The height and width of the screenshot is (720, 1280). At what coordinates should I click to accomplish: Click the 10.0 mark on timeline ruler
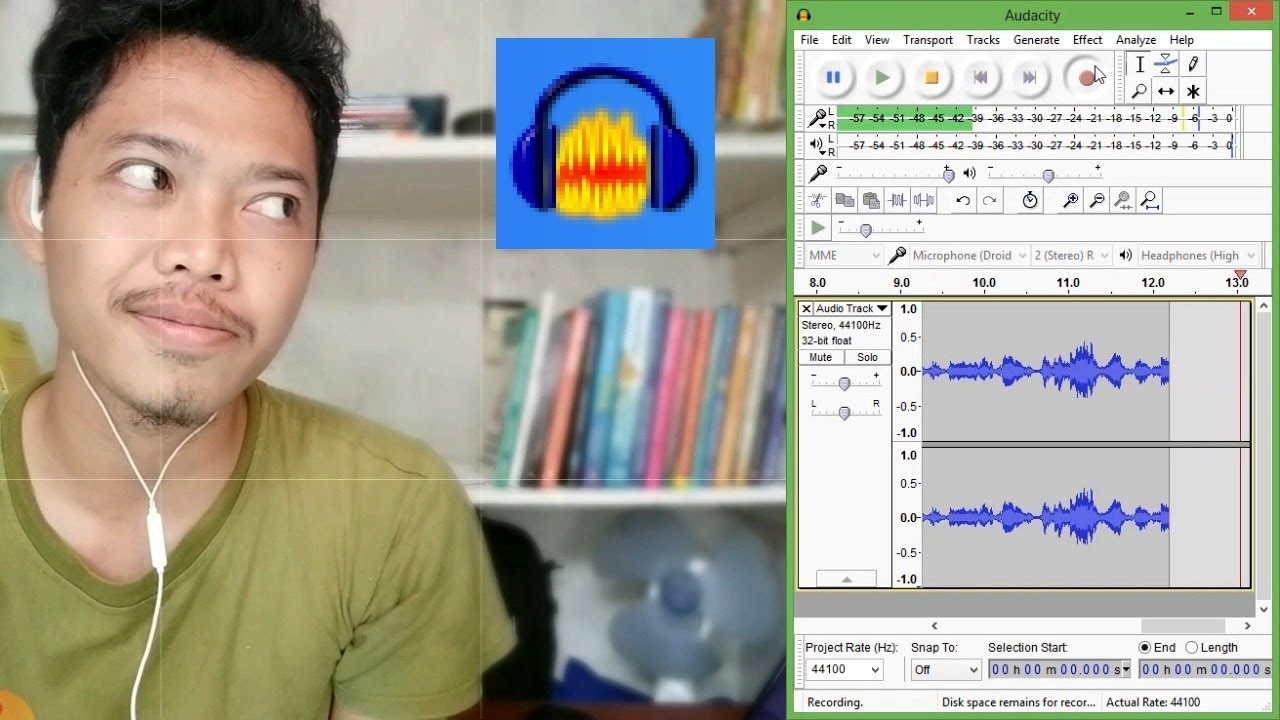(984, 283)
